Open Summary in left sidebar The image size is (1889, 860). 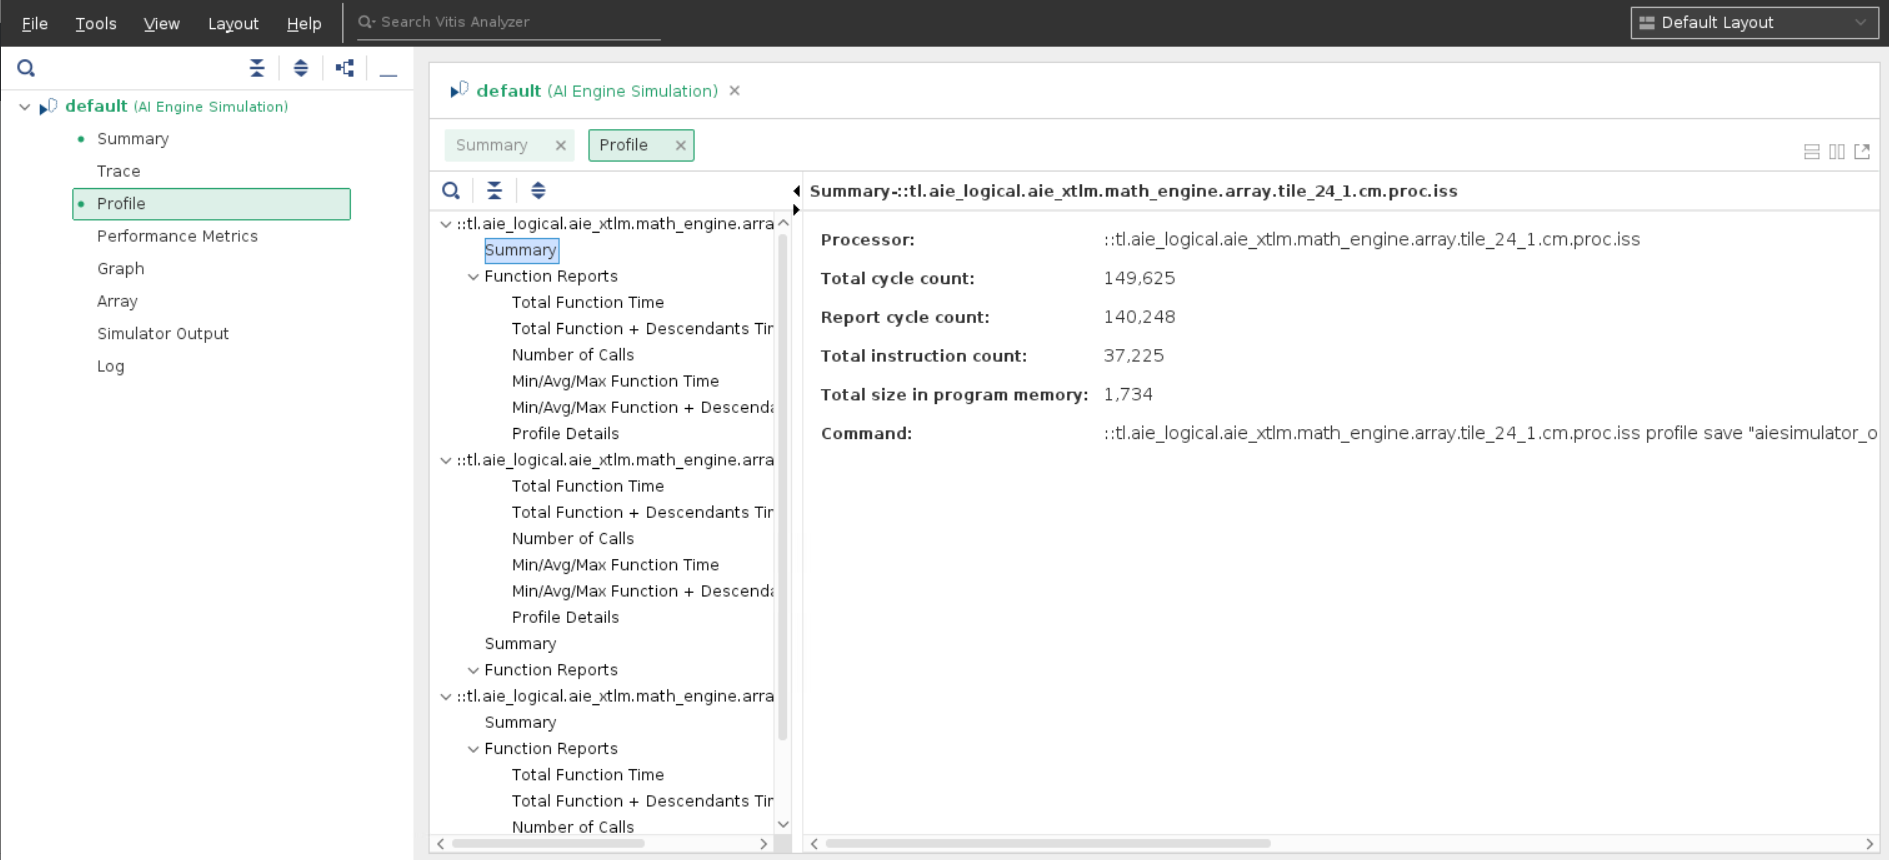tap(133, 139)
